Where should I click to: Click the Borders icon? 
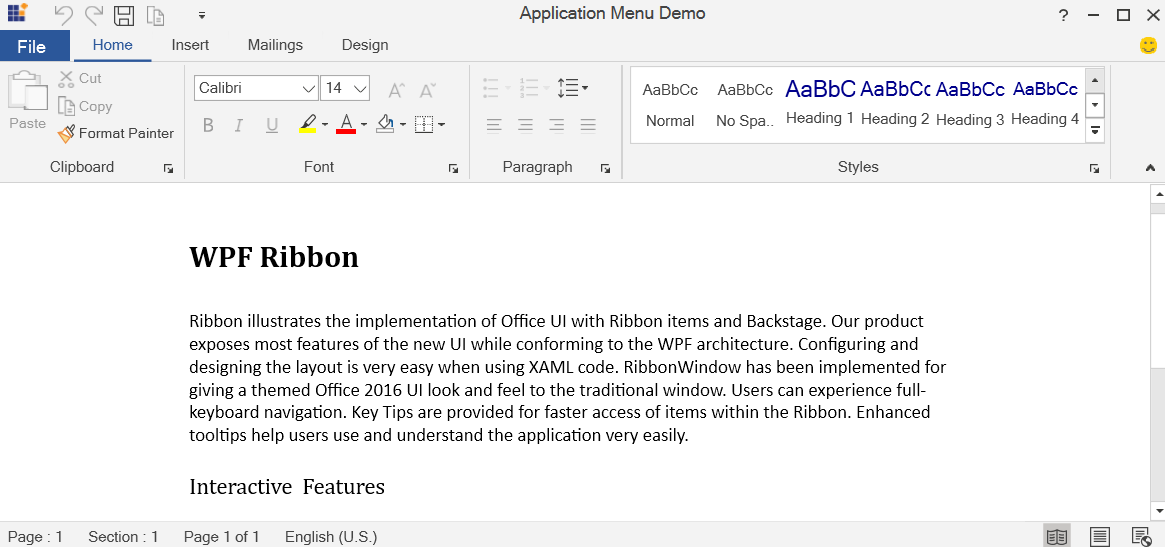click(x=424, y=124)
